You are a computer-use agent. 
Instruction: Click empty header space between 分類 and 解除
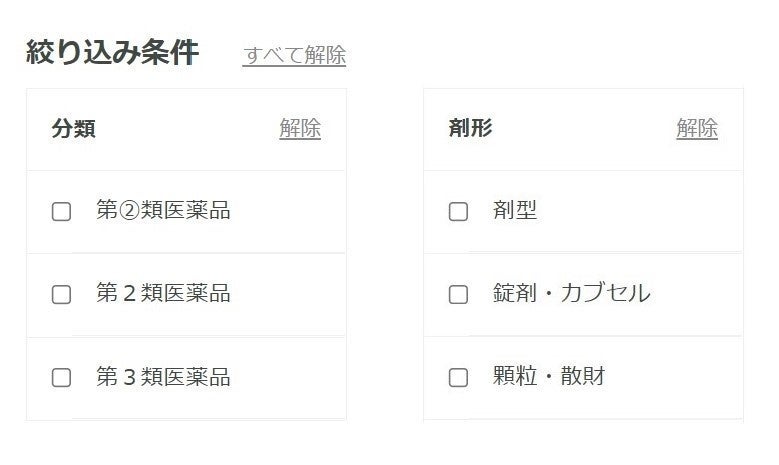pyautogui.click(x=187, y=128)
